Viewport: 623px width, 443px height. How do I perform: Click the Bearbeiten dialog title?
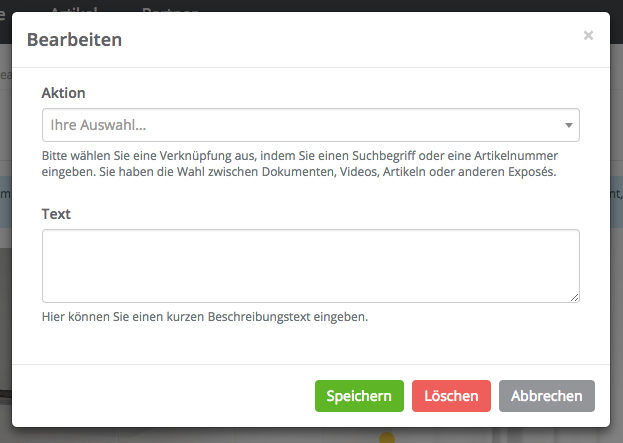[74, 40]
